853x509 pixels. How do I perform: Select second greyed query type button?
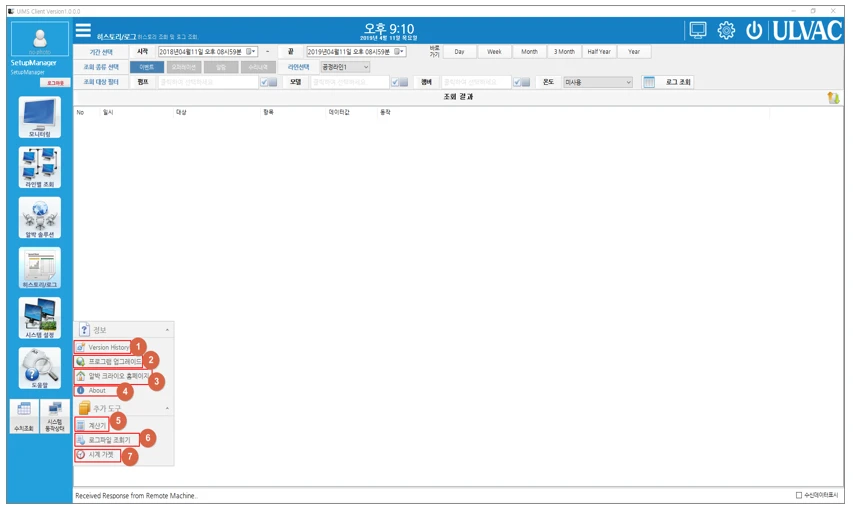pos(184,67)
